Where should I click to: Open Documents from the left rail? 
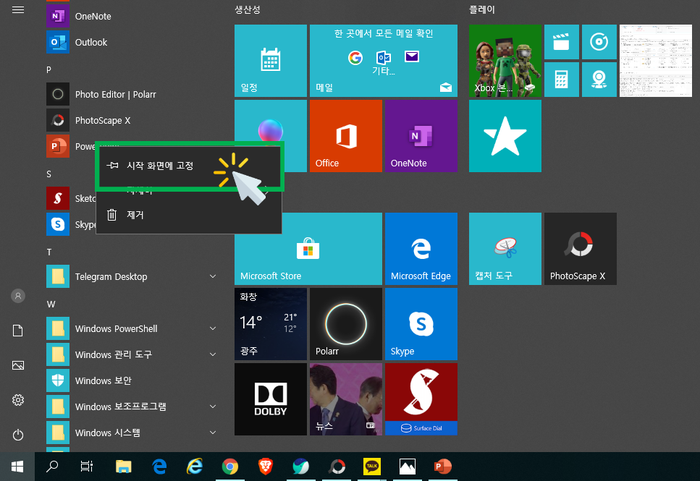(x=18, y=330)
